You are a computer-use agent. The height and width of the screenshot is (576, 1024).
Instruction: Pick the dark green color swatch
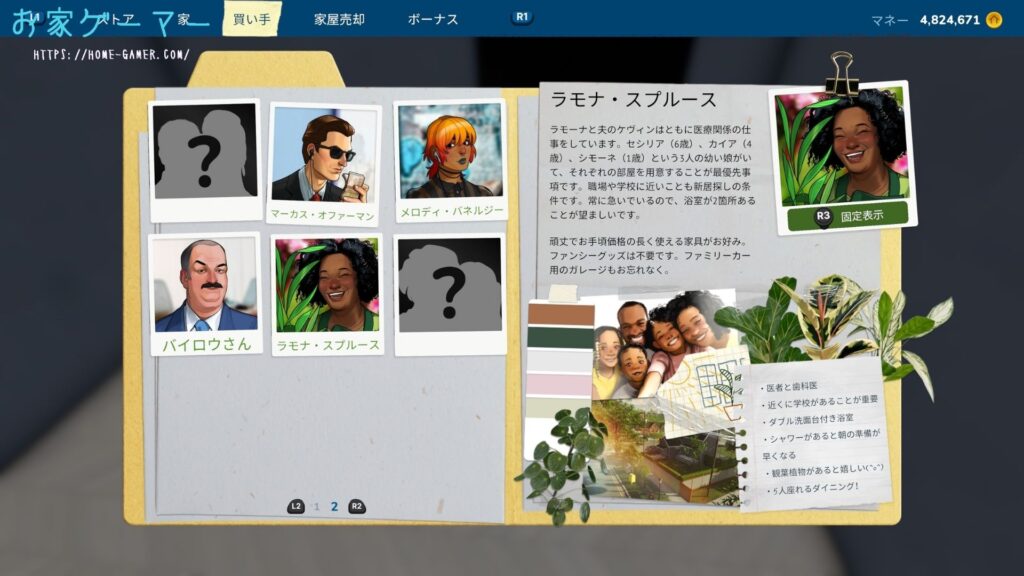tap(560, 337)
